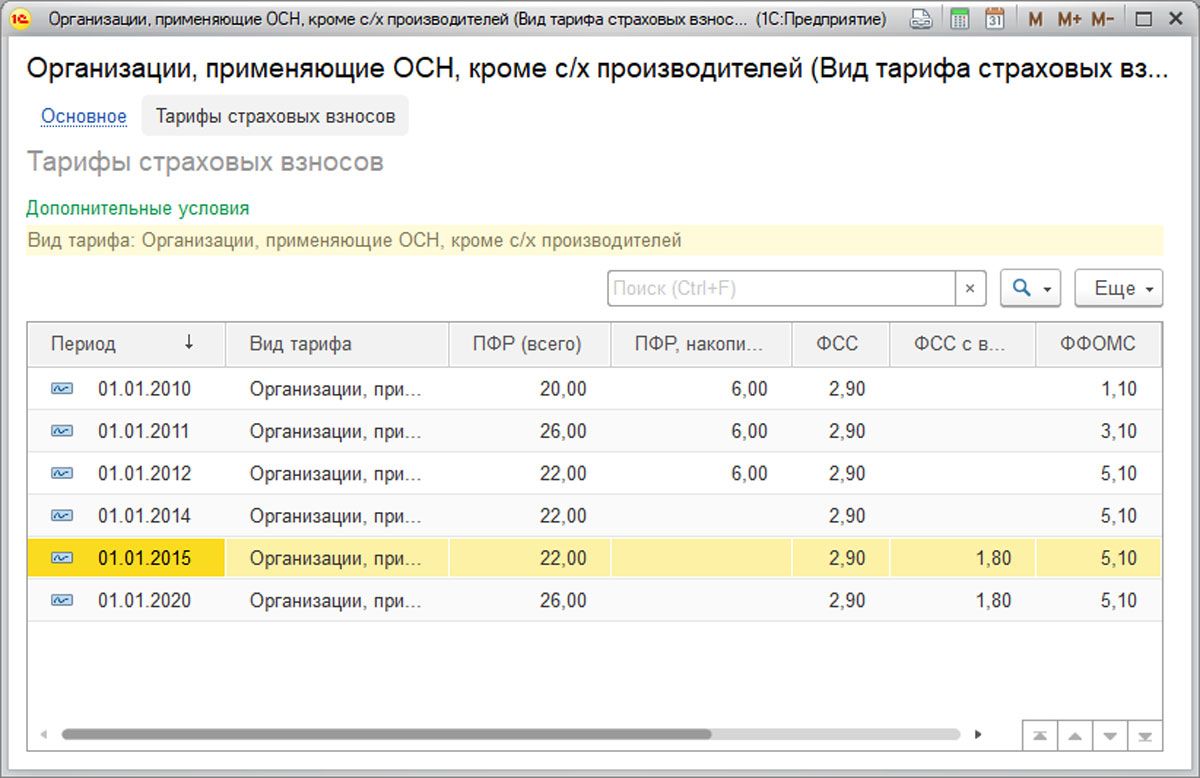Open the magnifier search dropdown
Image resolution: width=1200 pixels, height=778 pixels.
(1030, 288)
